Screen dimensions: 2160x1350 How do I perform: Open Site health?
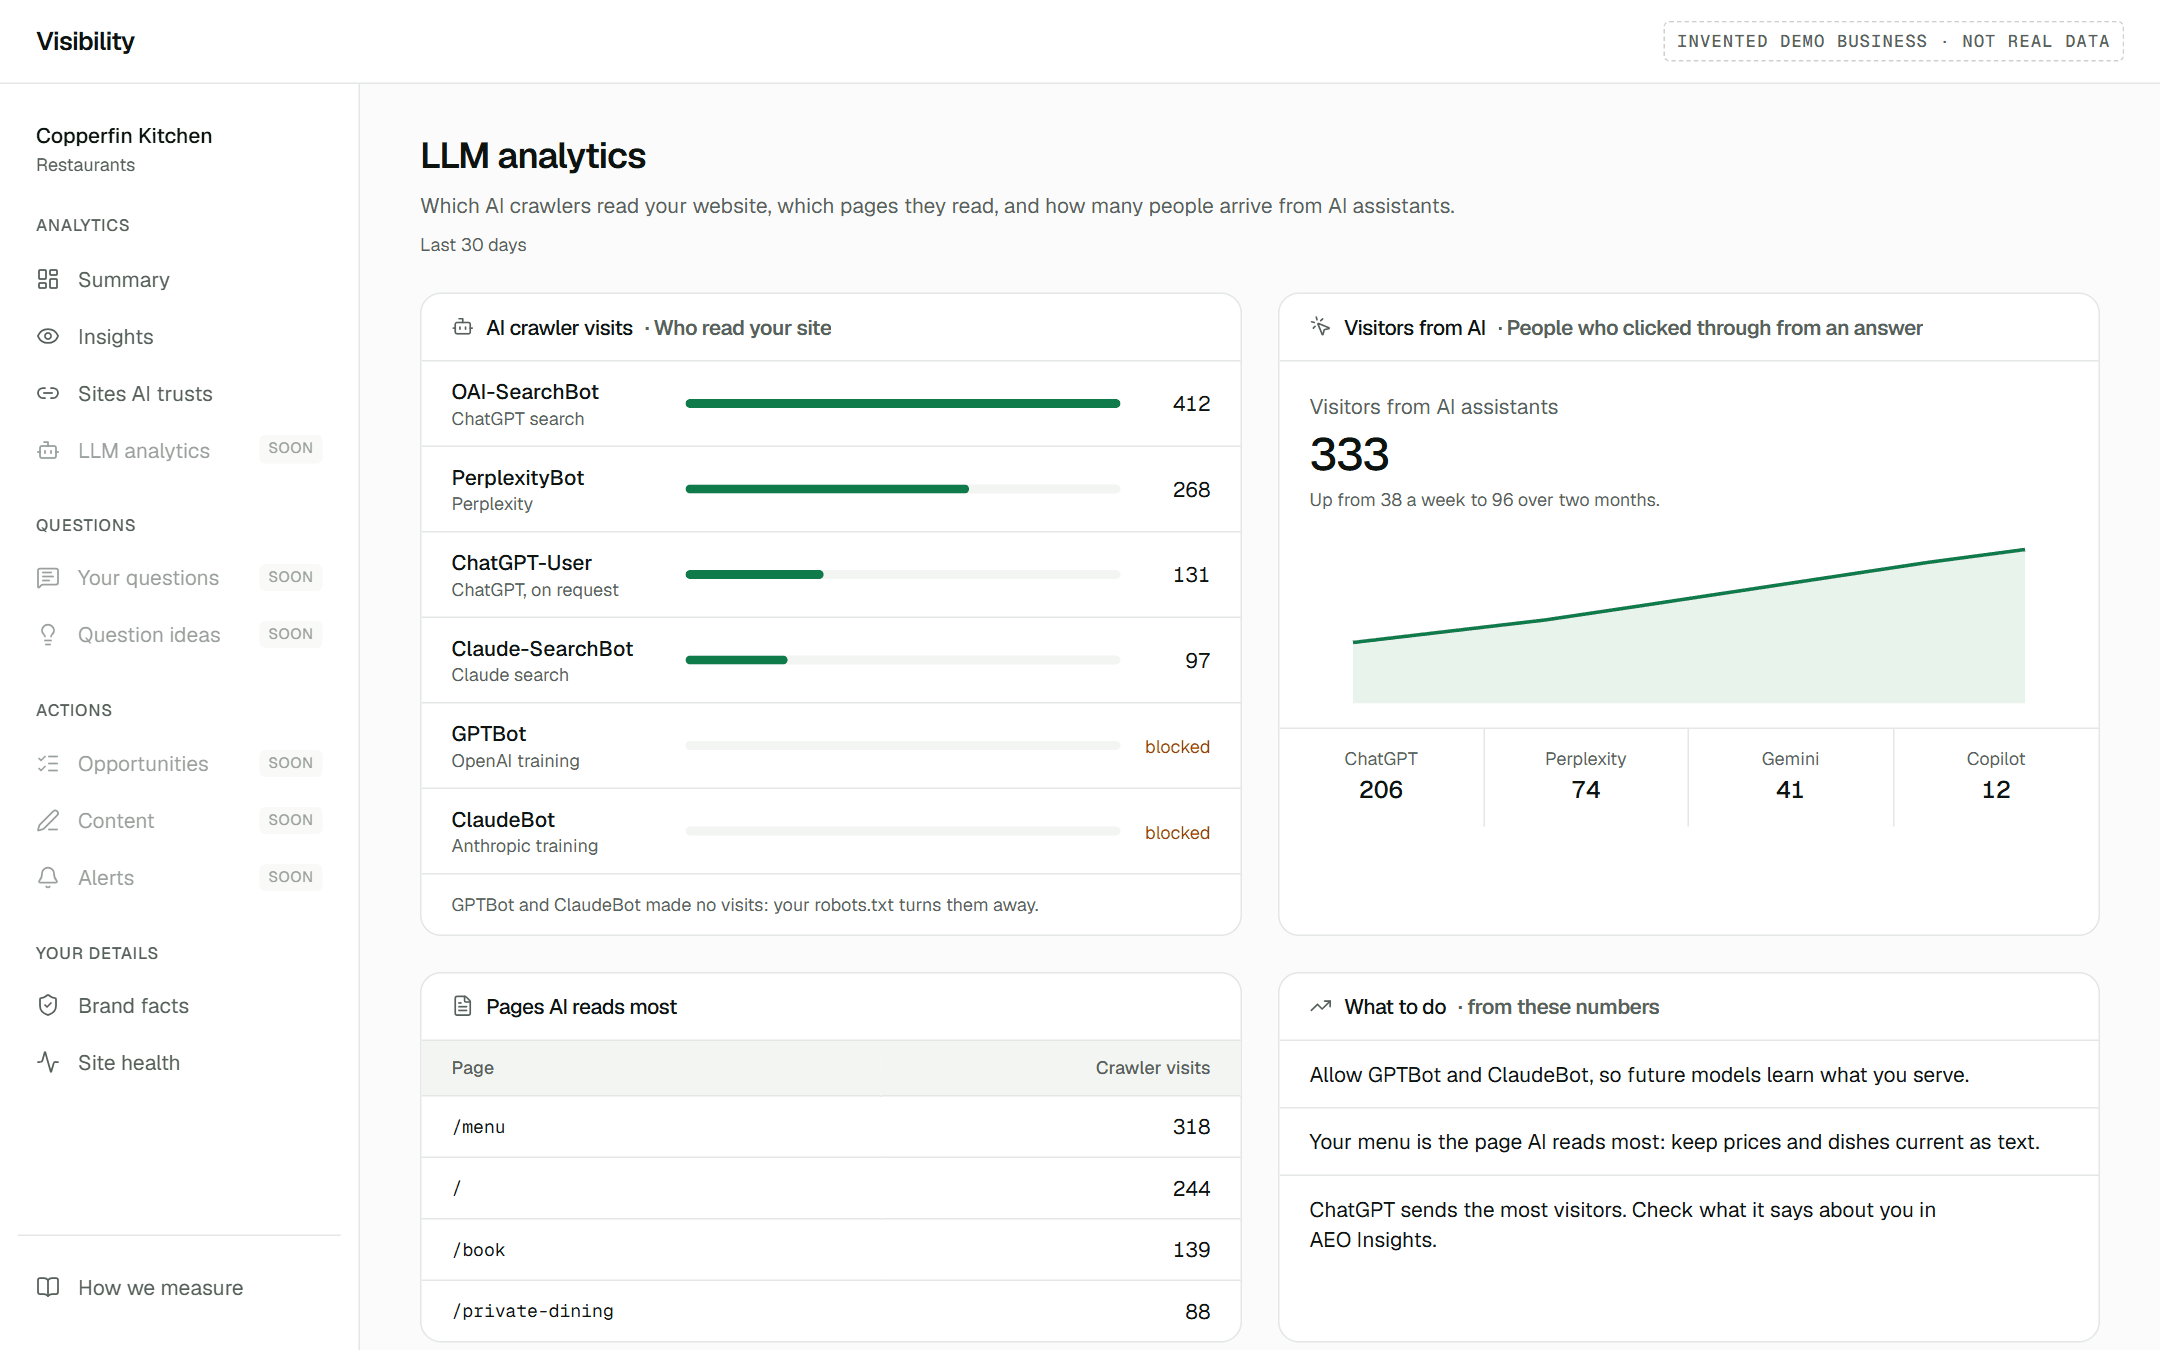(x=179, y=1062)
